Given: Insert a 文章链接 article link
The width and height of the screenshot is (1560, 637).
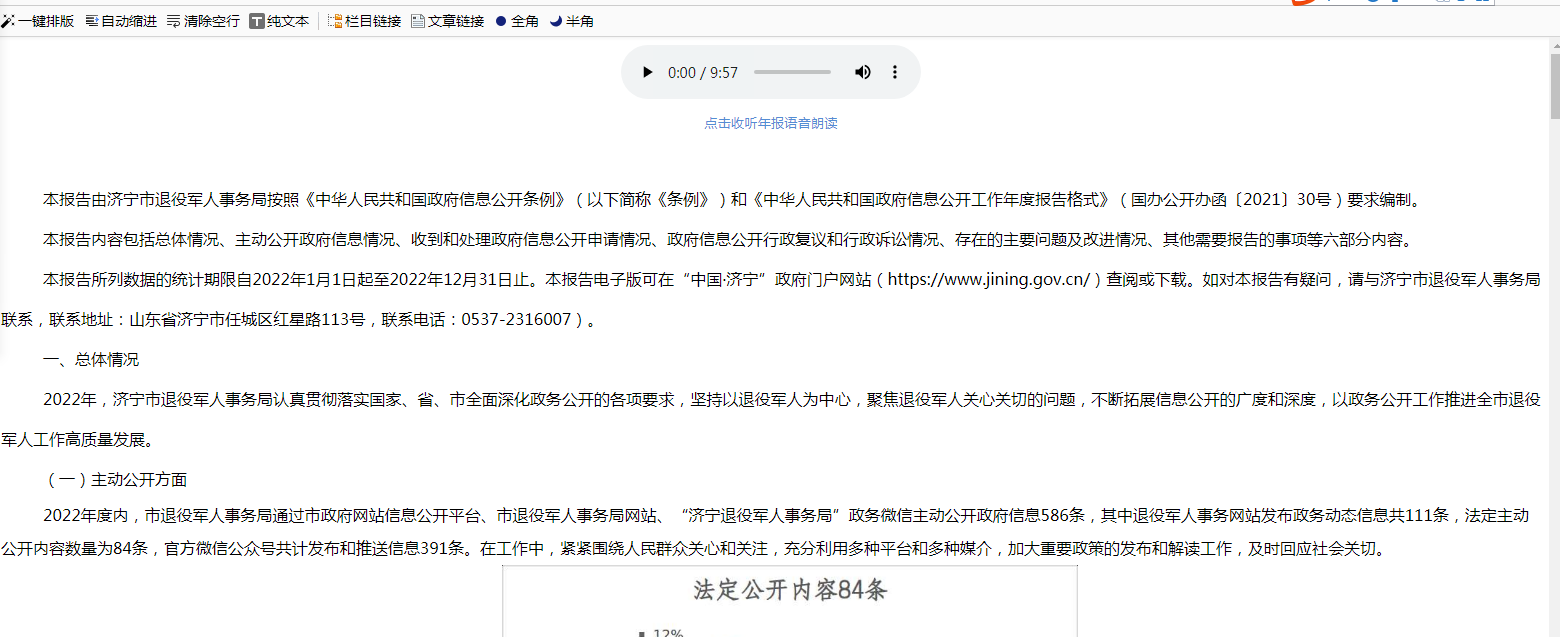Looking at the screenshot, I should point(447,21).
